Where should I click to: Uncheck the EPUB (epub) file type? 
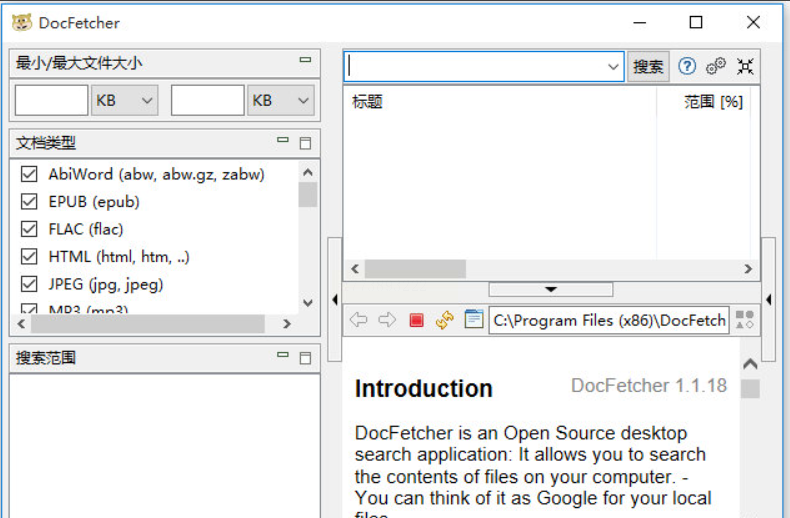pyautogui.click(x=29, y=202)
